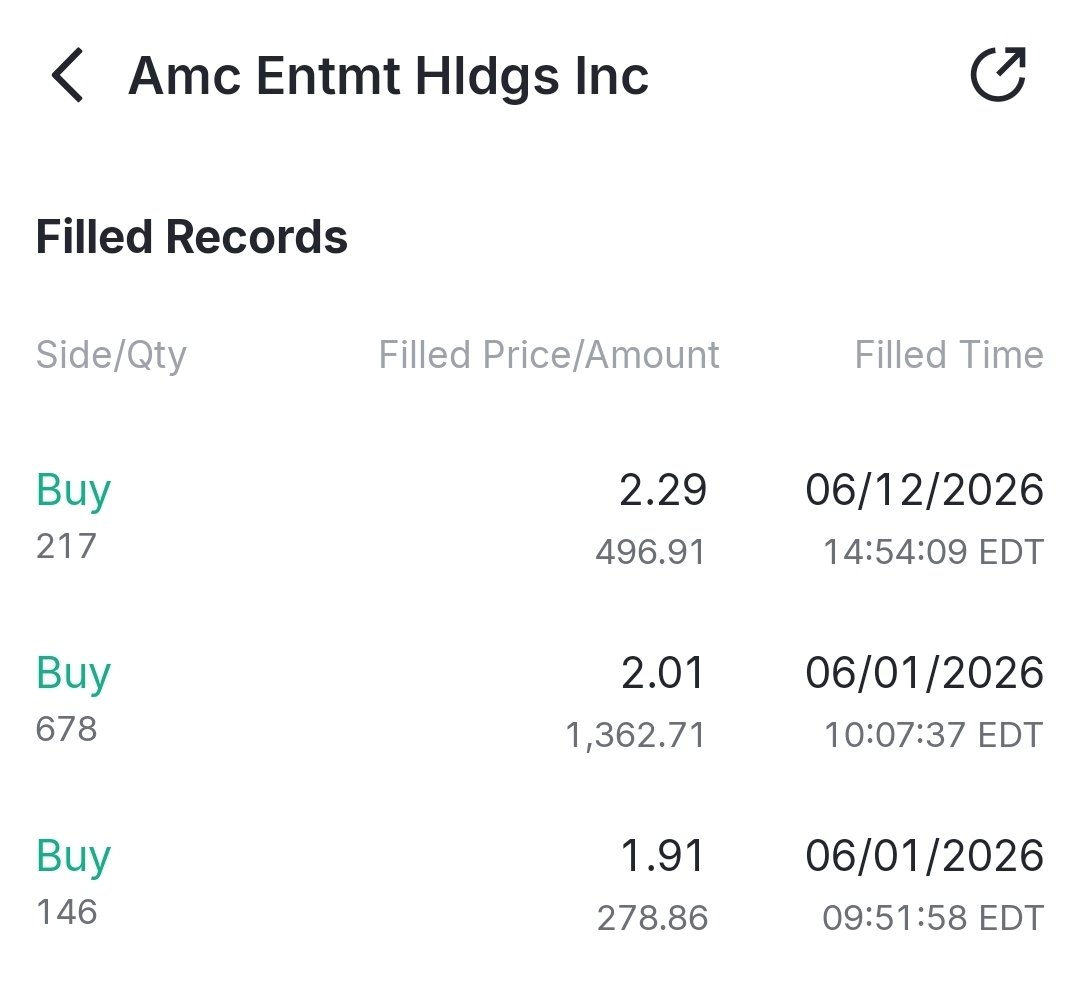Open the share icon at top right

click(999, 74)
